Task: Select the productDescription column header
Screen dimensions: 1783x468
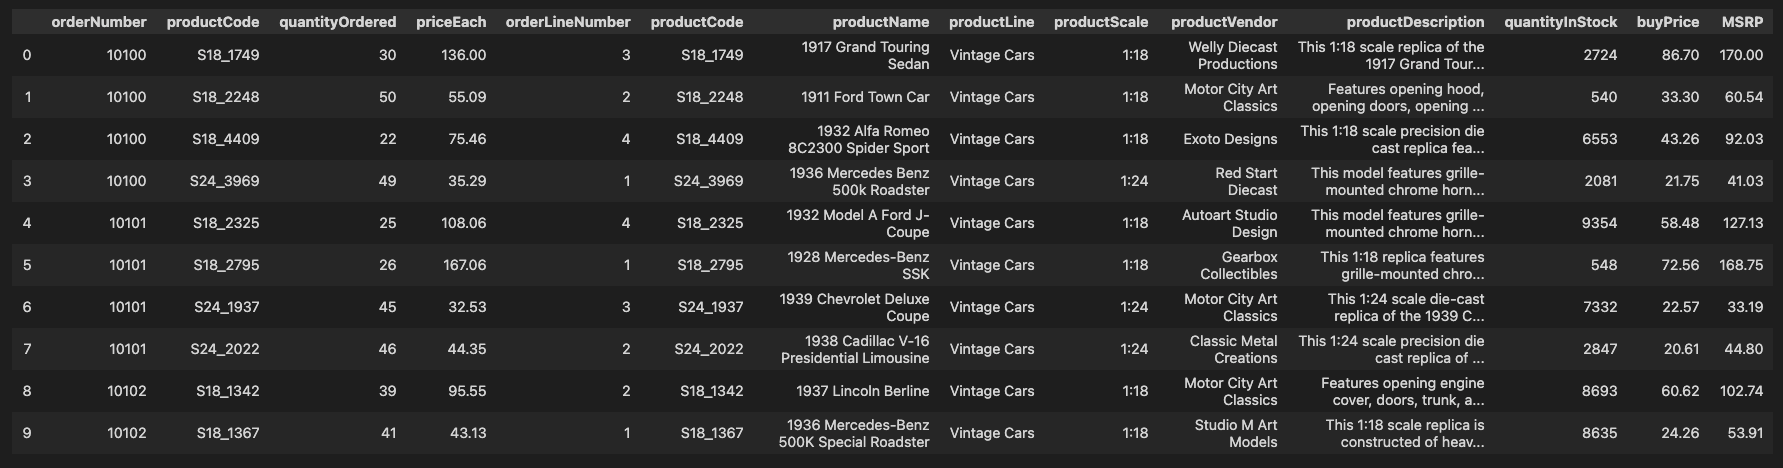Action: click(1415, 22)
